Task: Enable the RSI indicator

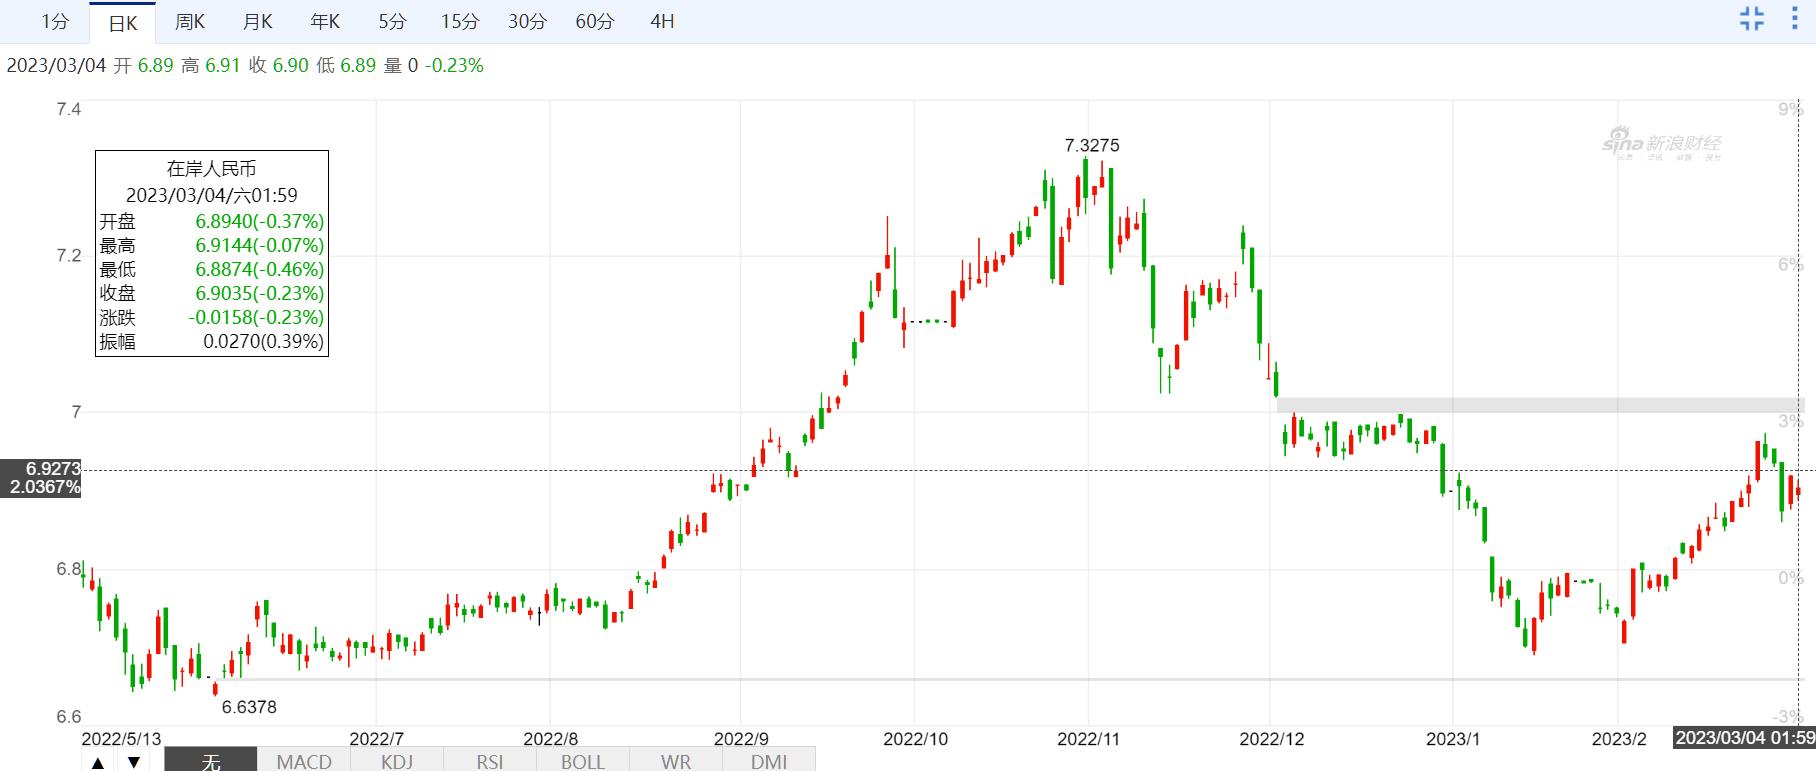Action: click(490, 761)
